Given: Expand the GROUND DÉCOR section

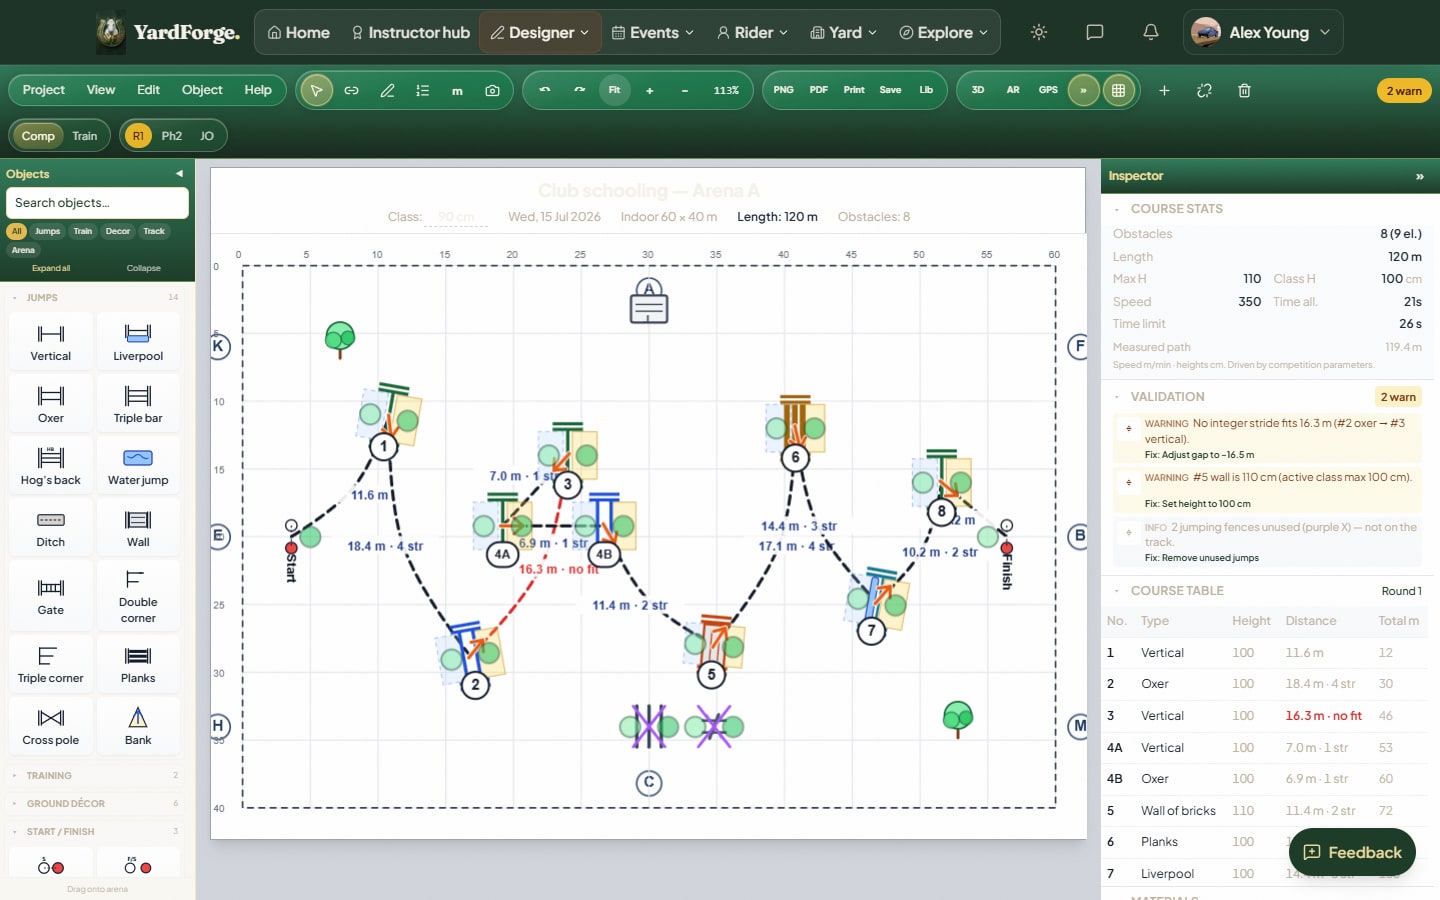Looking at the screenshot, I should tap(97, 803).
